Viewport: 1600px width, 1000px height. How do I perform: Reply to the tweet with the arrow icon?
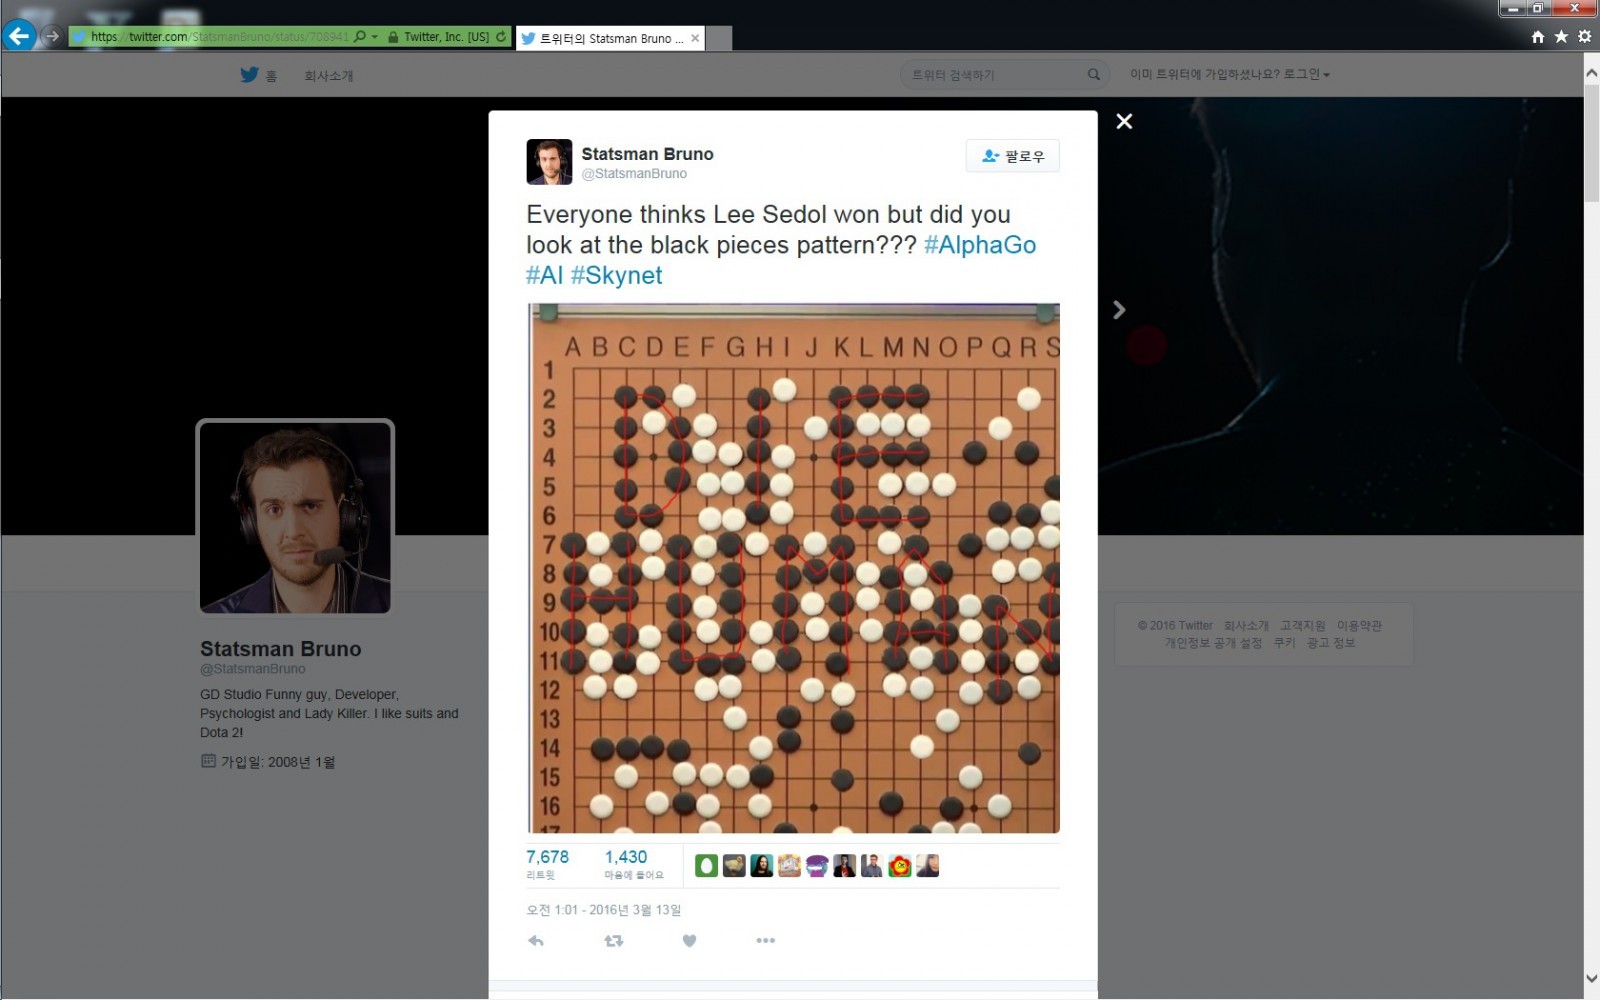tap(536, 941)
